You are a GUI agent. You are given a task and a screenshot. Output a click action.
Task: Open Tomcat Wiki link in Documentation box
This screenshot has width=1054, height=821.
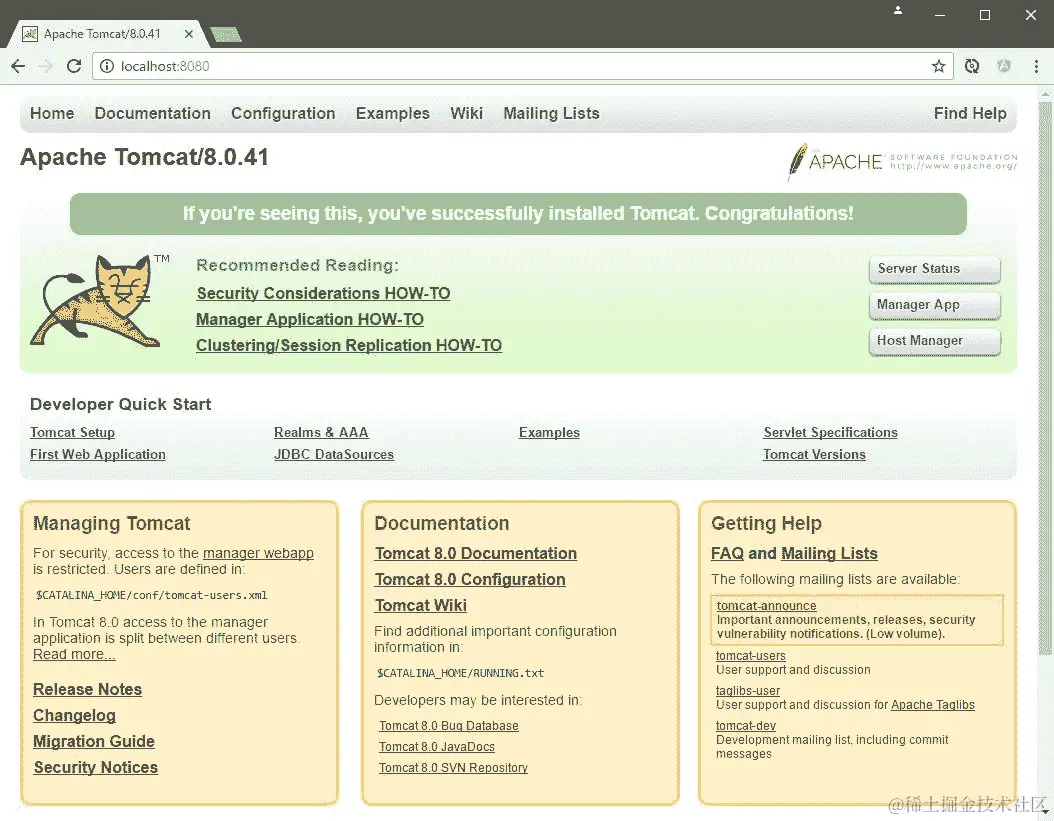pyautogui.click(x=421, y=606)
